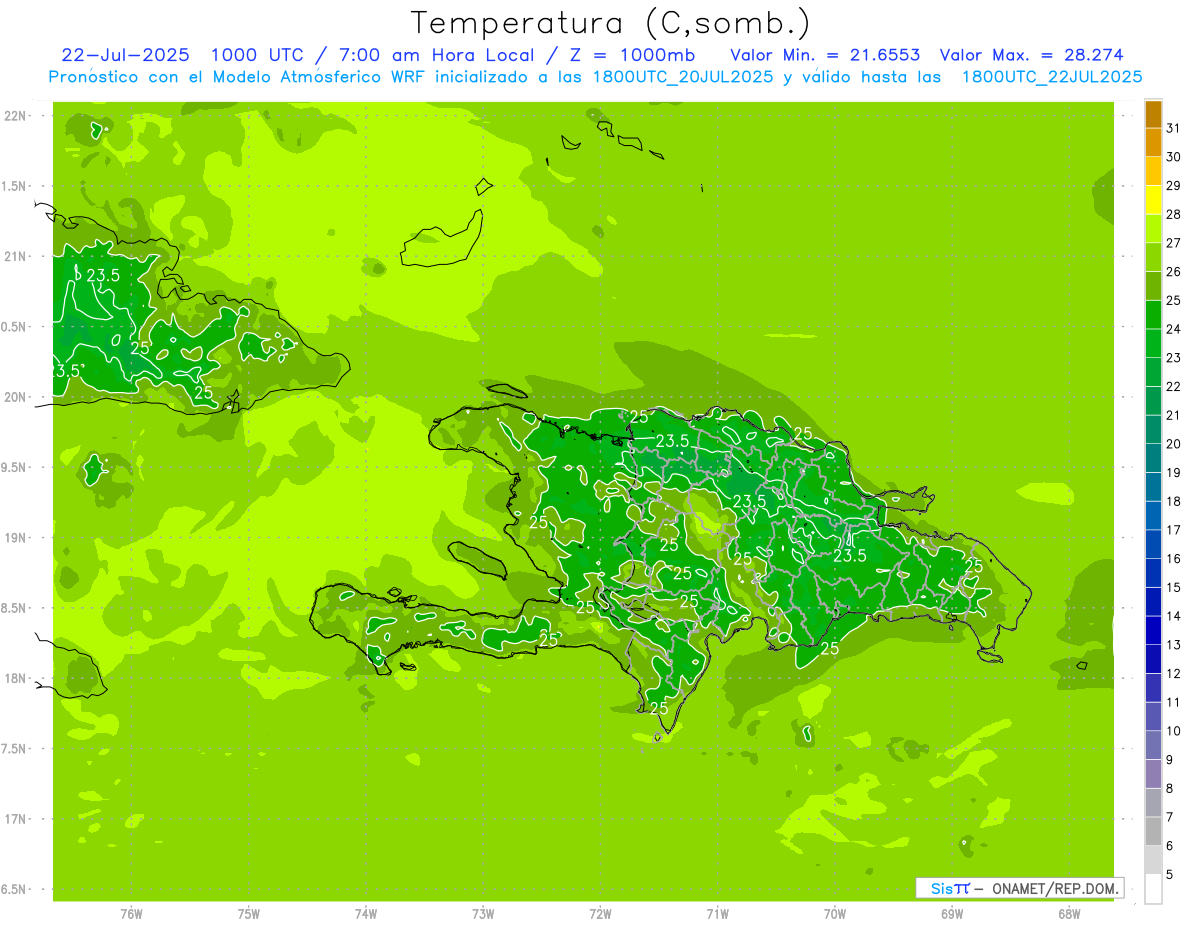Select the valid-until time '1800UTC_22JUL2025'

pyautogui.click(x=1052, y=77)
